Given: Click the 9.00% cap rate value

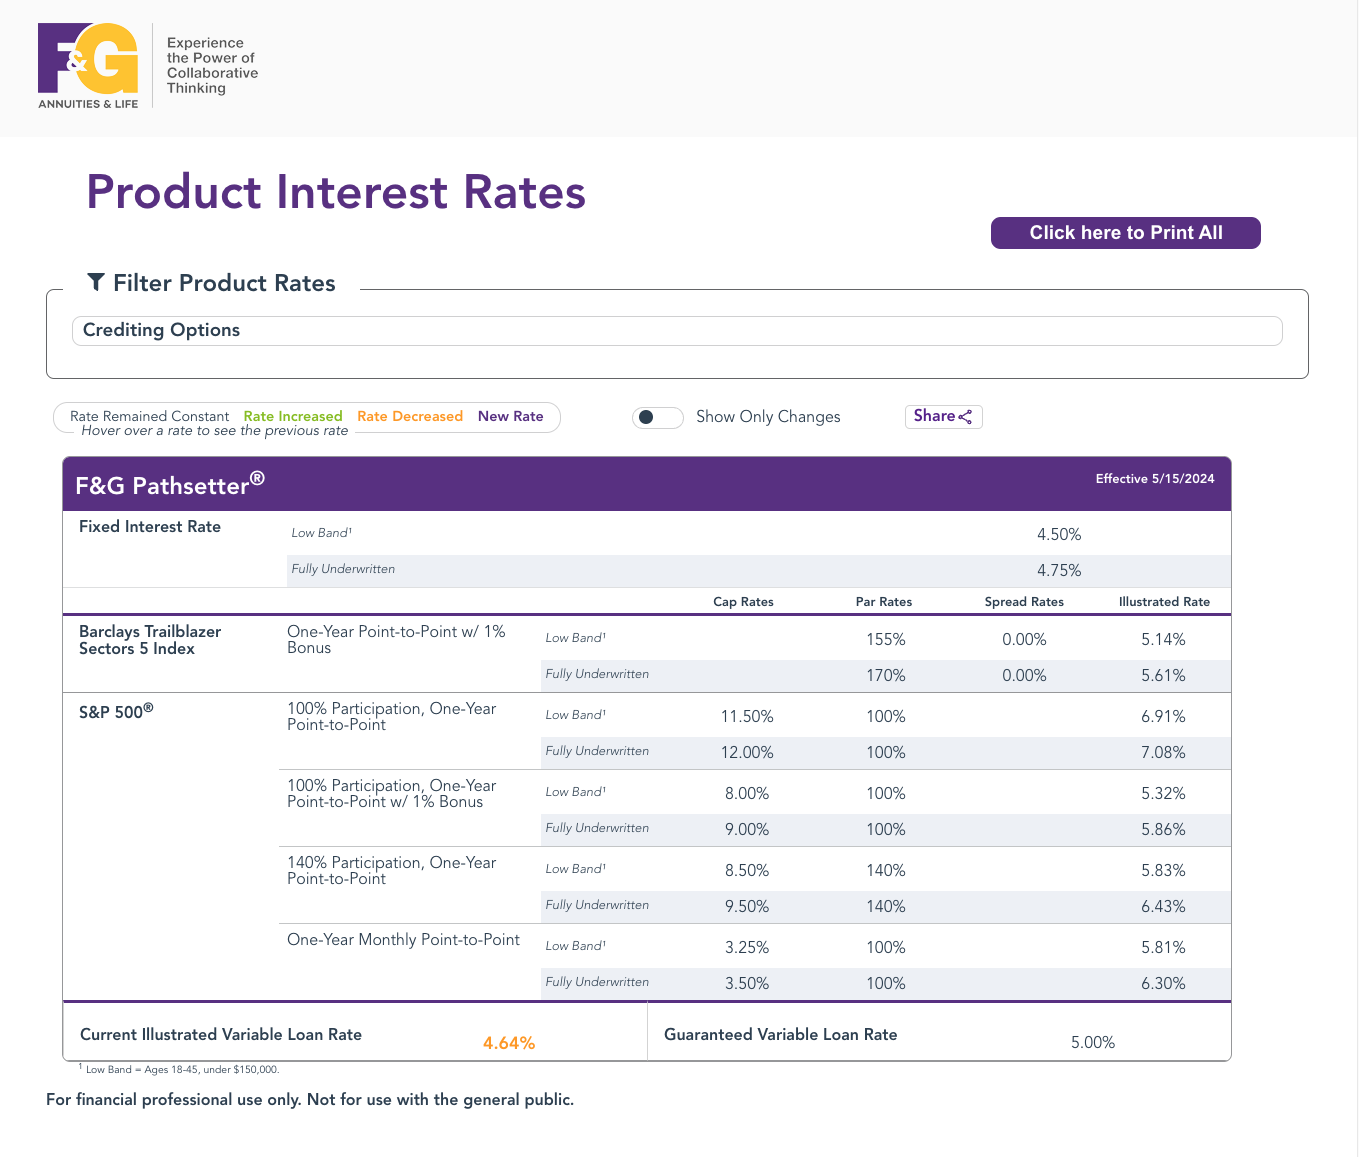Looking at the screenshot, I should (x=747, y=830).
